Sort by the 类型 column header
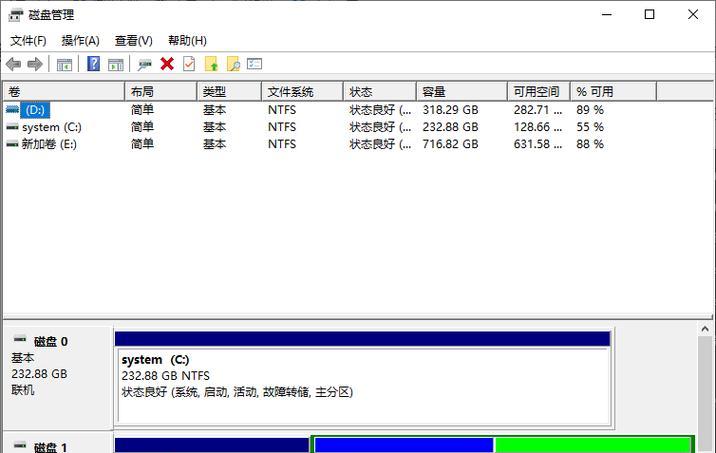This screenshot has width=716, height=453. (x=229, y=92)
